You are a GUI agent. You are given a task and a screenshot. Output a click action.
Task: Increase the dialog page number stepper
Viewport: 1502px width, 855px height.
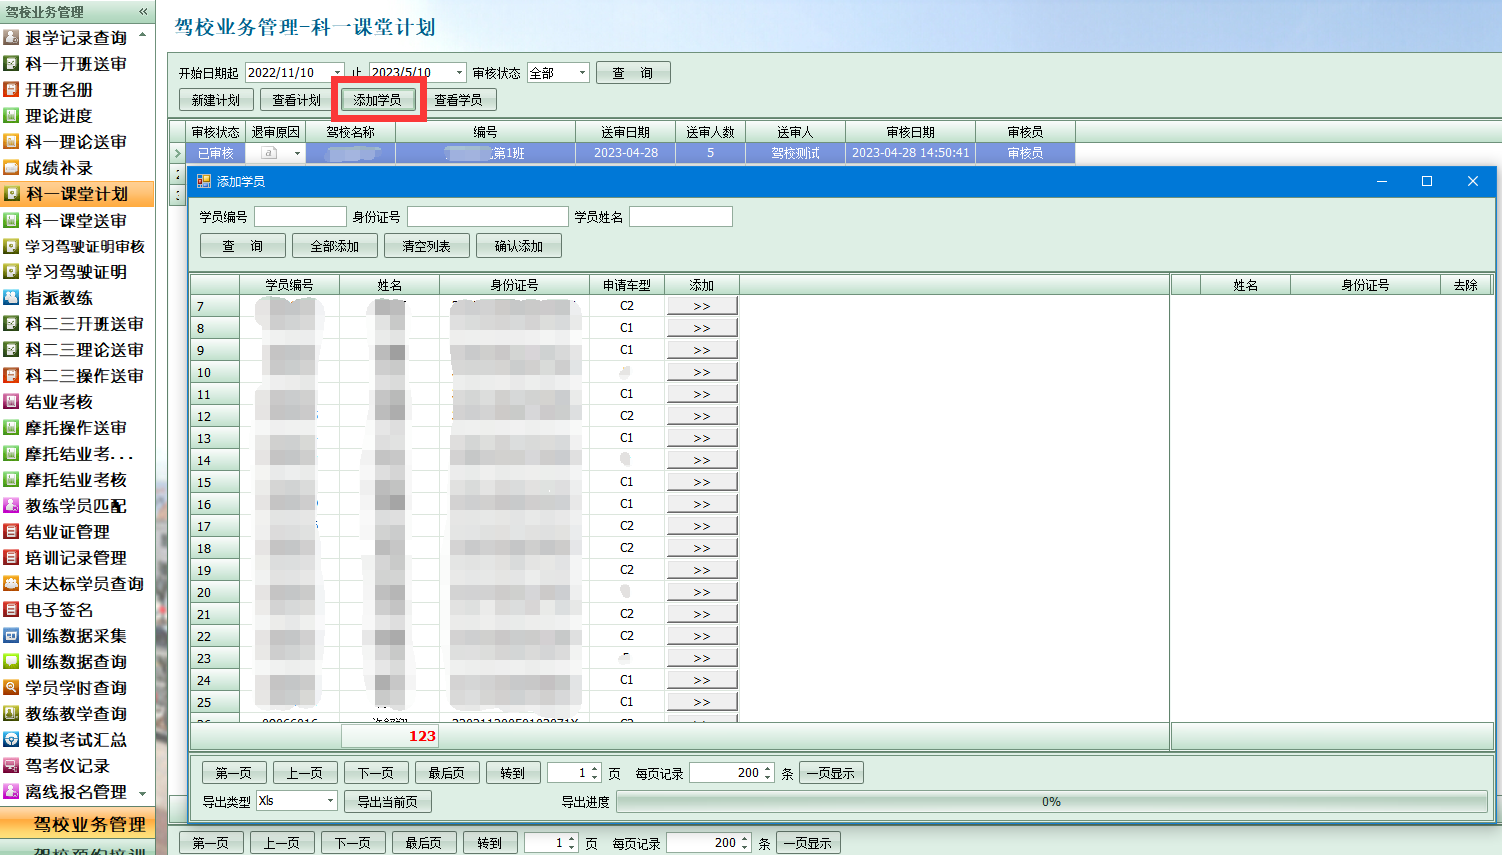[595, 769]
